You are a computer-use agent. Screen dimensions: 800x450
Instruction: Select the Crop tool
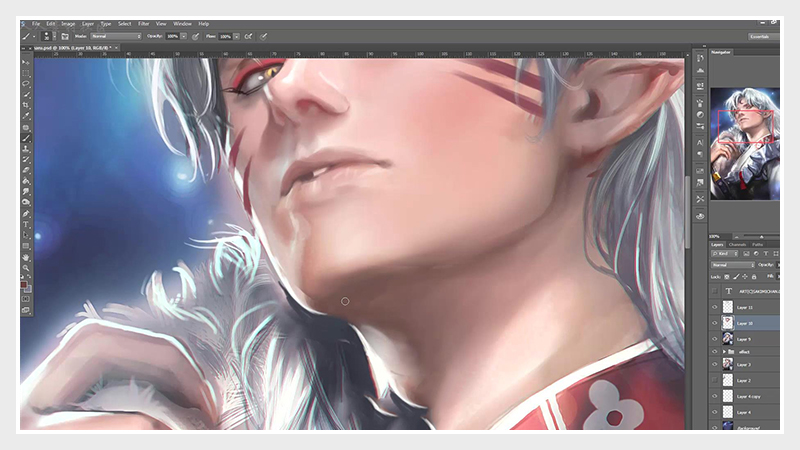(x=26, y=105)
